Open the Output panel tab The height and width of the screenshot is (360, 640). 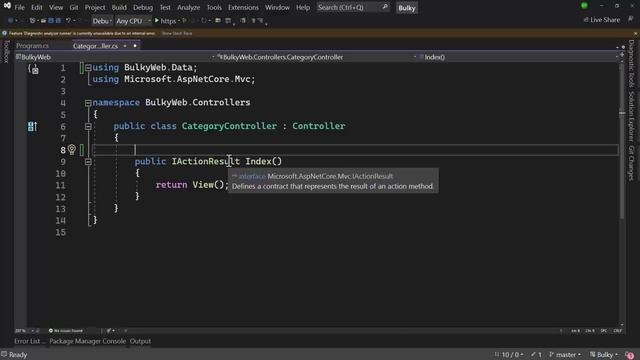point(140,341)
